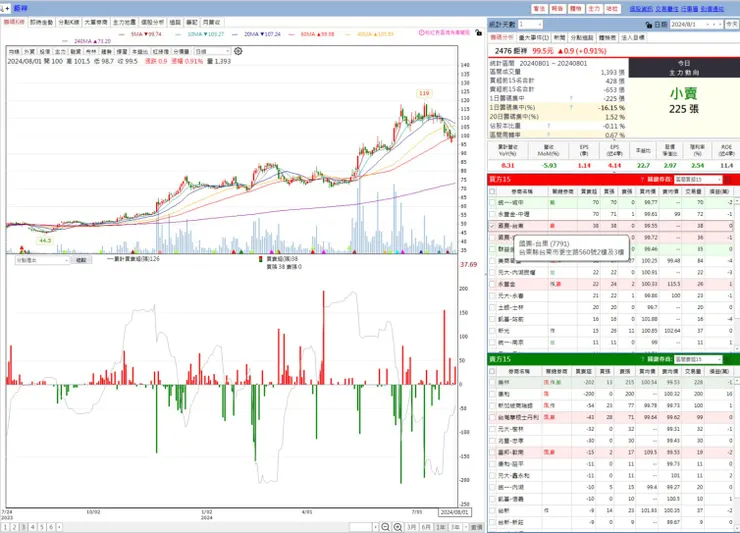The height and width of the screenshot is (533, 740).
Task: Set range to 6月
Action: click(x=426, y=527)
